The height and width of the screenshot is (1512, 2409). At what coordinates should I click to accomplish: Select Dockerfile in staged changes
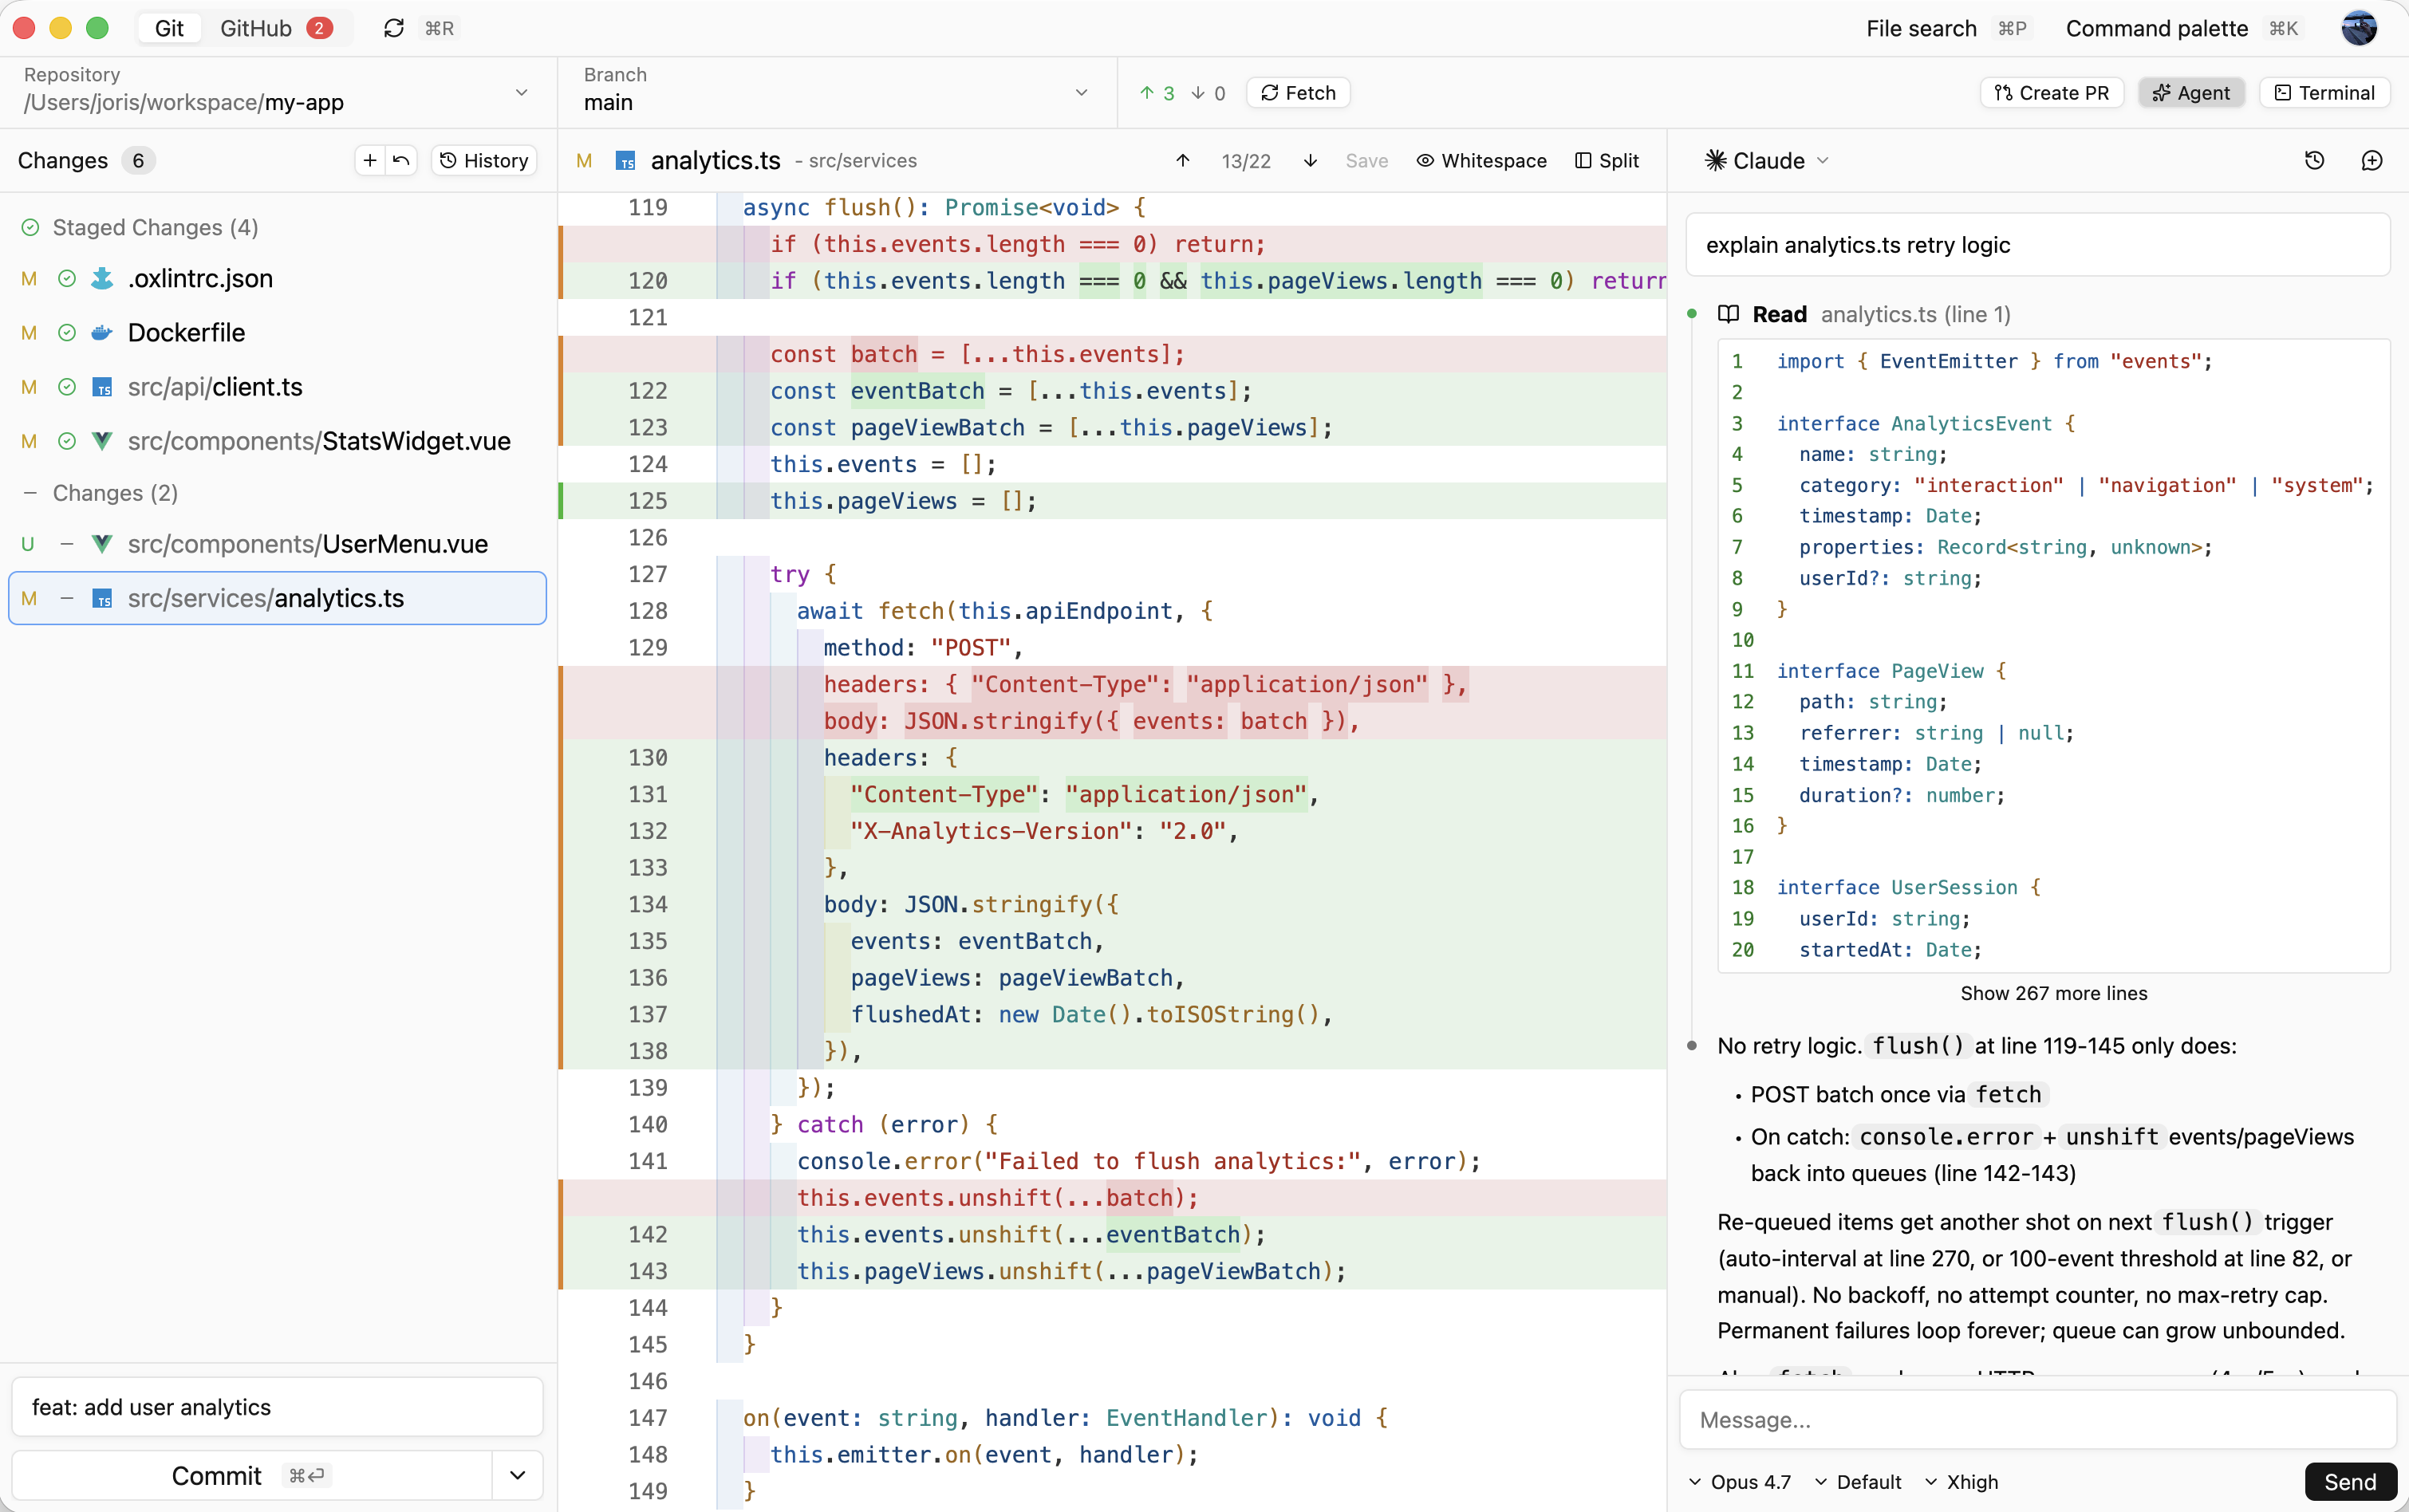point(278,332)
